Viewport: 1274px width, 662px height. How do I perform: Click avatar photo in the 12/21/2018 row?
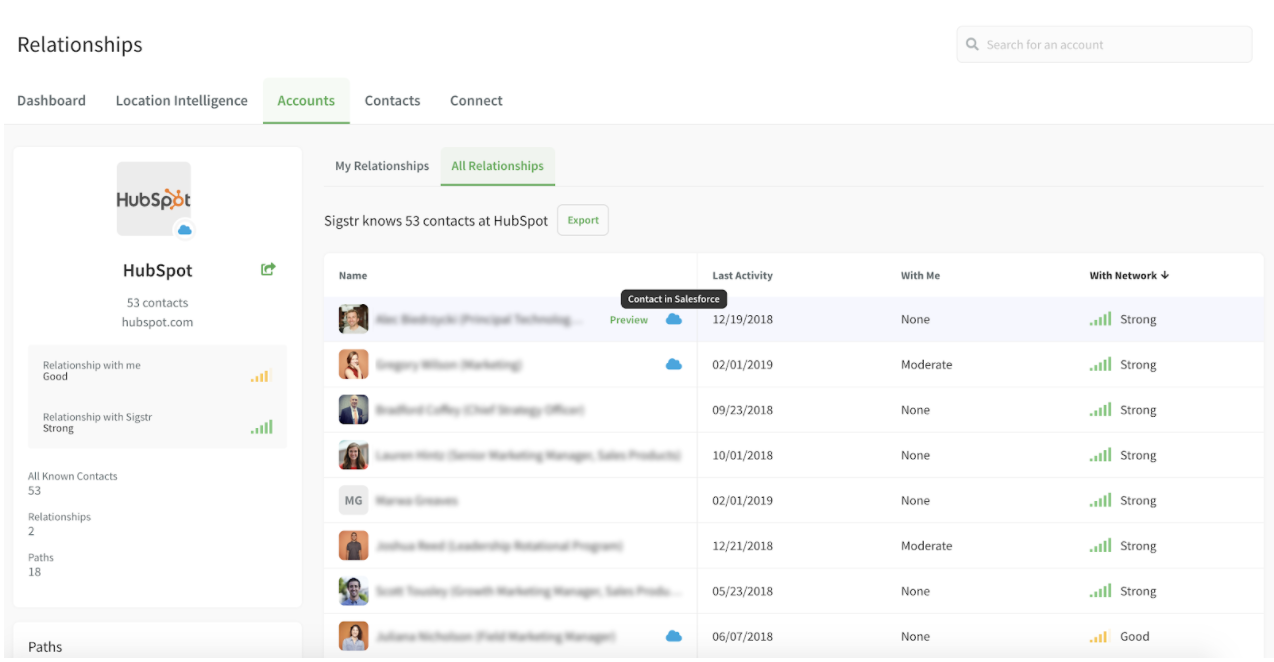tap(353, 546)
